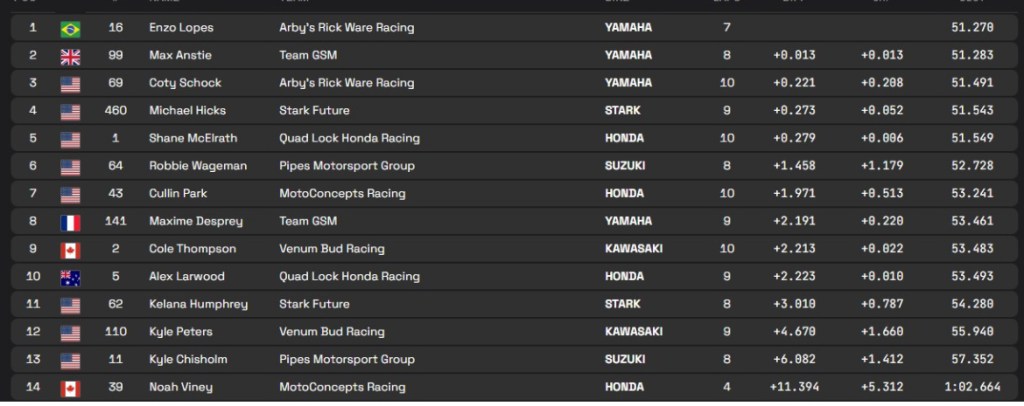Click the STARK brand in Michael Hicks' row

click(x=622, y=111)
